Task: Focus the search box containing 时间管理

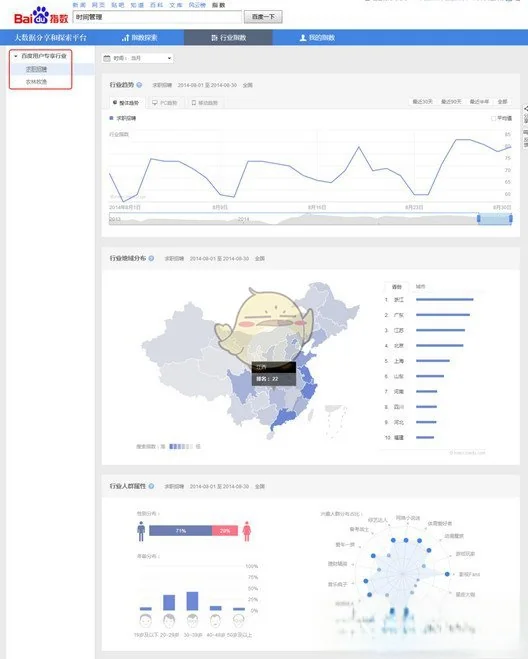Action: (157, 17)
